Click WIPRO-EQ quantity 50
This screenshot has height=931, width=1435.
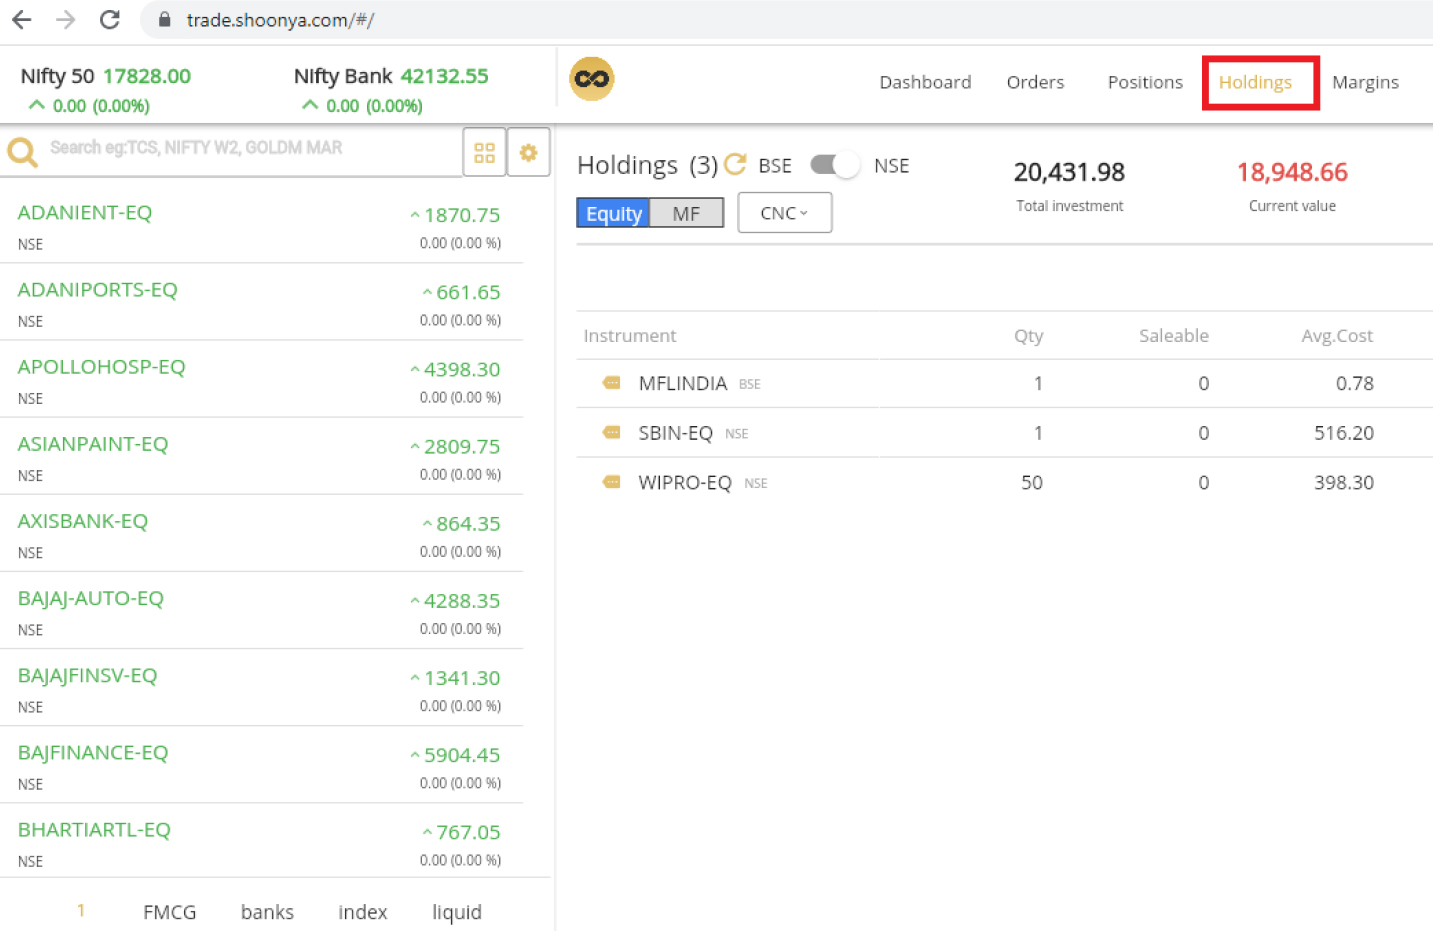click(x=1031, y=483)
